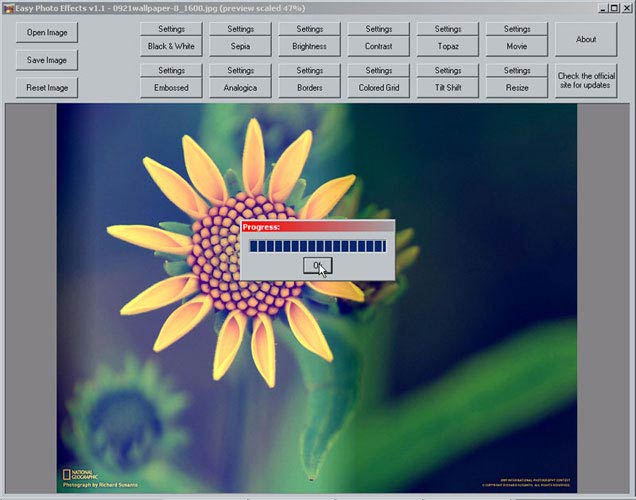Click the blue progress bar in dialog

pos(317,246)
